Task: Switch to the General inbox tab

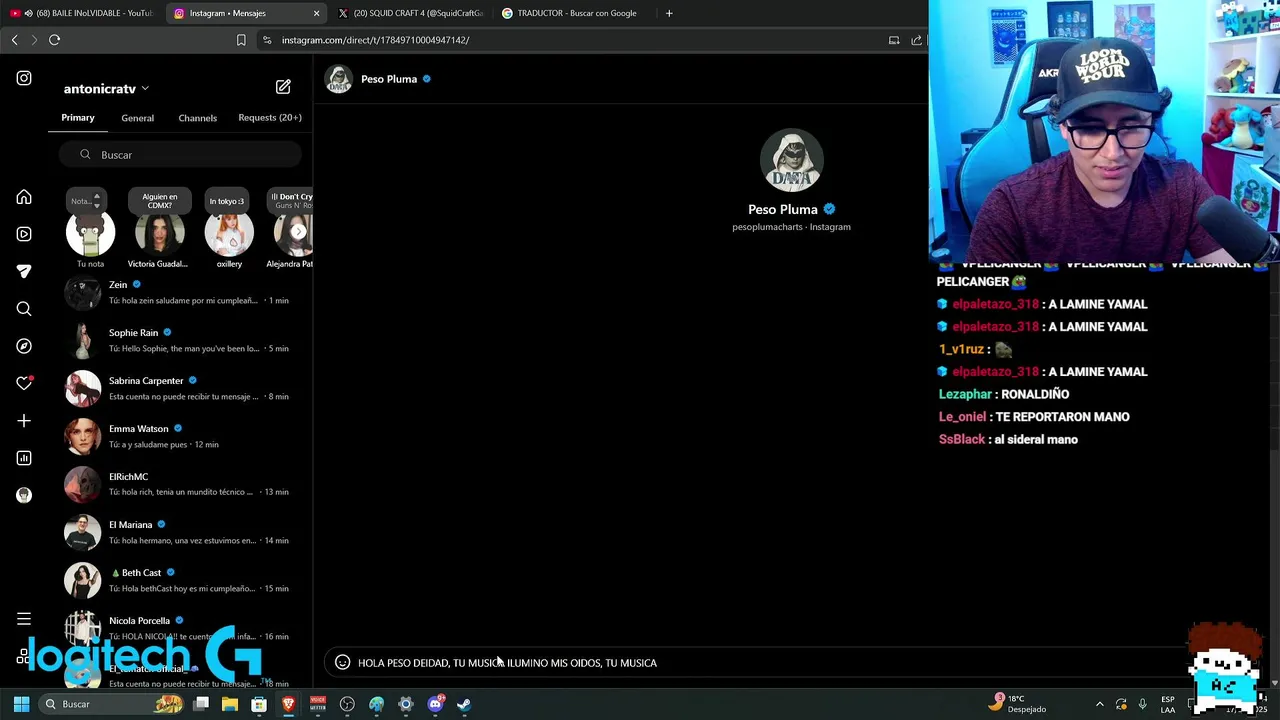Action: click(x=138, y=118)
